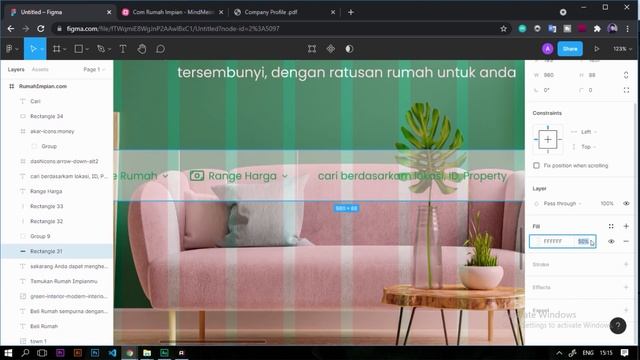Open Windows taskbar search

point(25,353)
